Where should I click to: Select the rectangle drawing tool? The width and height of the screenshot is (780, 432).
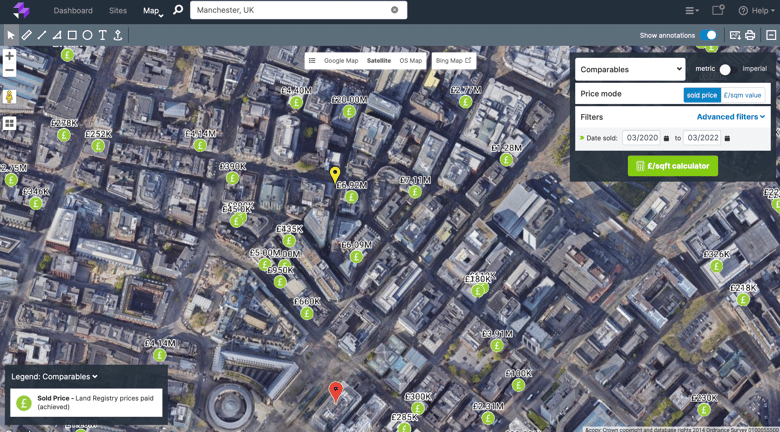(x=72, y=35)
